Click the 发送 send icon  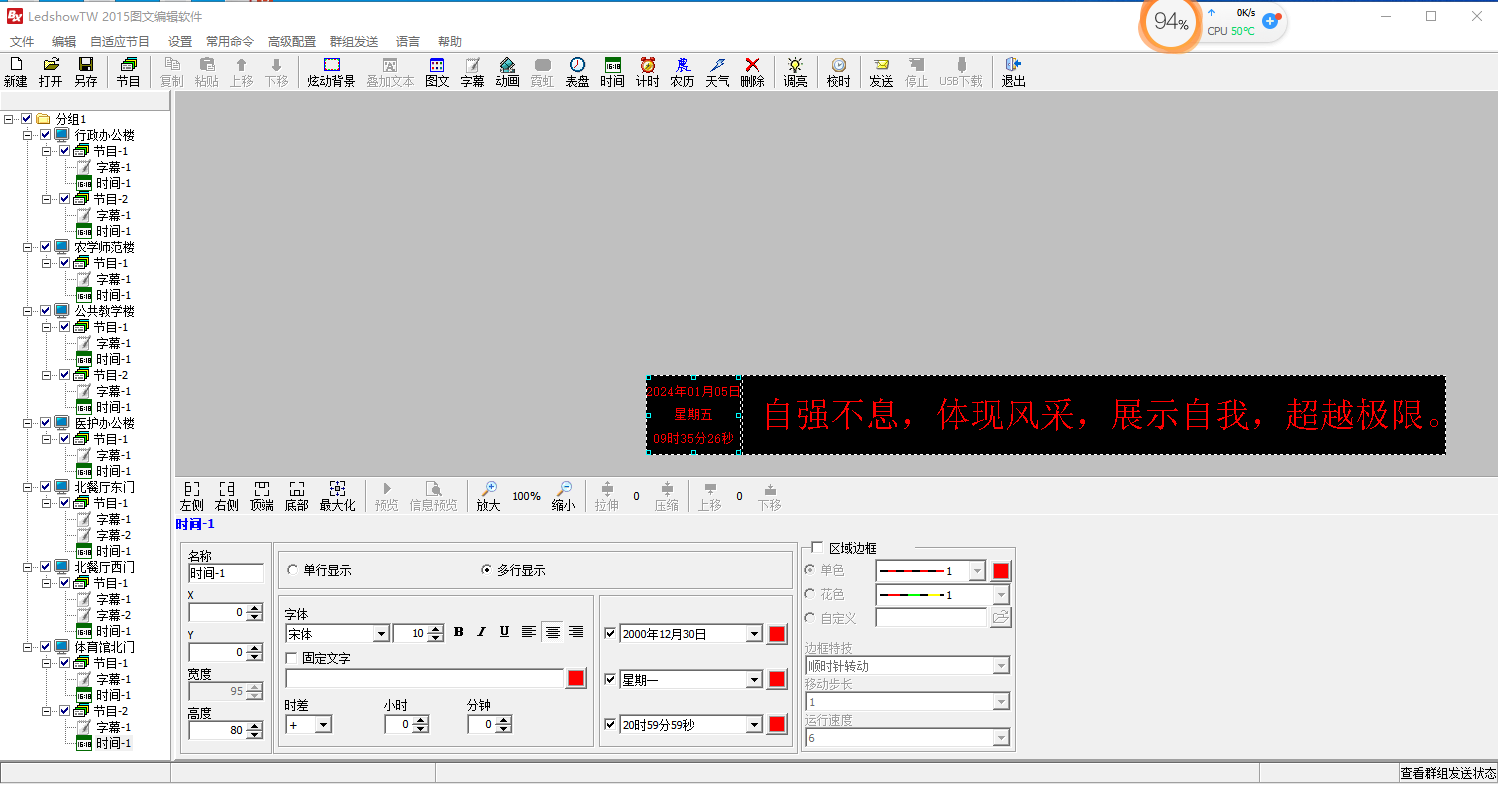click(x=881, y=72)
